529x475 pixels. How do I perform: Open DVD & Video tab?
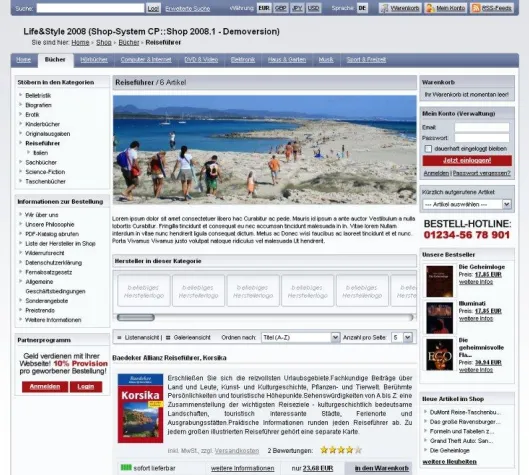201,60
